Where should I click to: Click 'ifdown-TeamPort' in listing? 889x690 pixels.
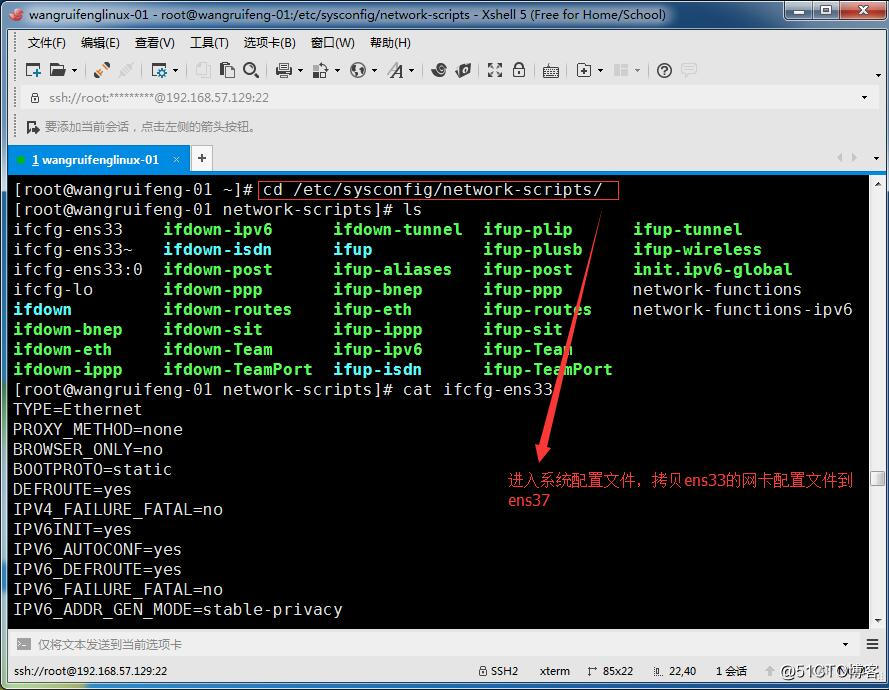coord(238,370)
